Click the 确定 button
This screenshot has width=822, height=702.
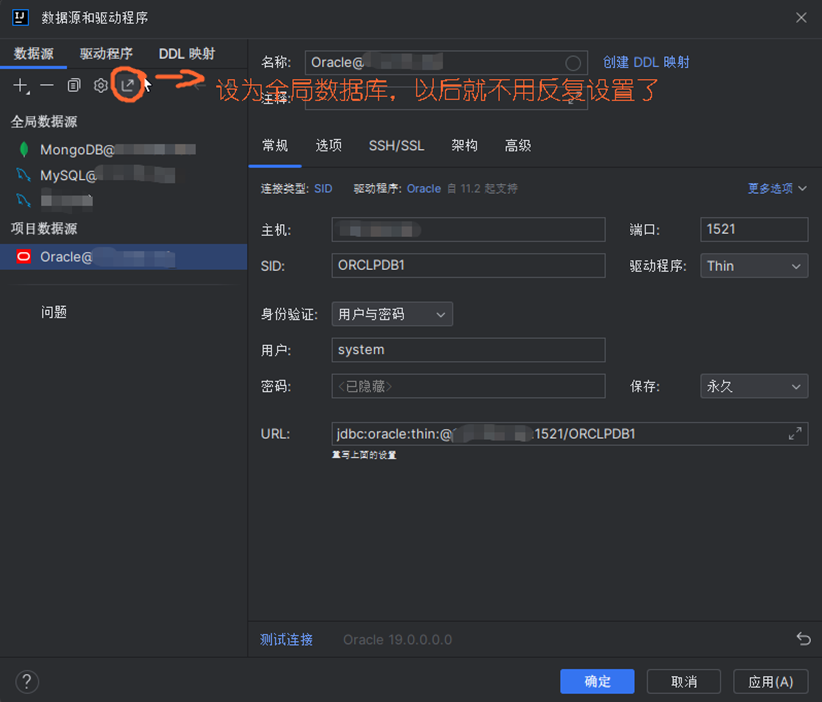[x=597, y=681]
